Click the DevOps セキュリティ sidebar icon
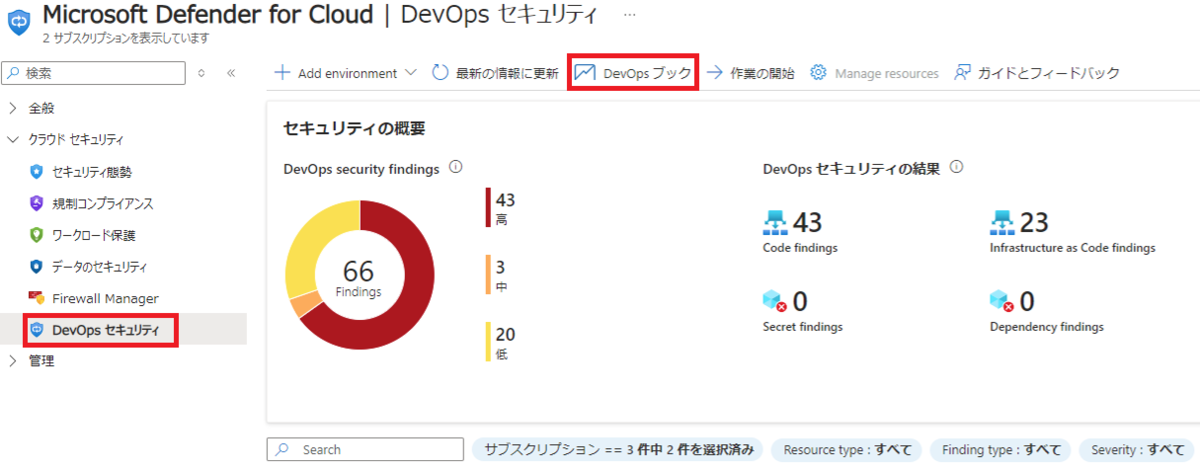This screenshot has width=1200, height=473. coord(37,329)
